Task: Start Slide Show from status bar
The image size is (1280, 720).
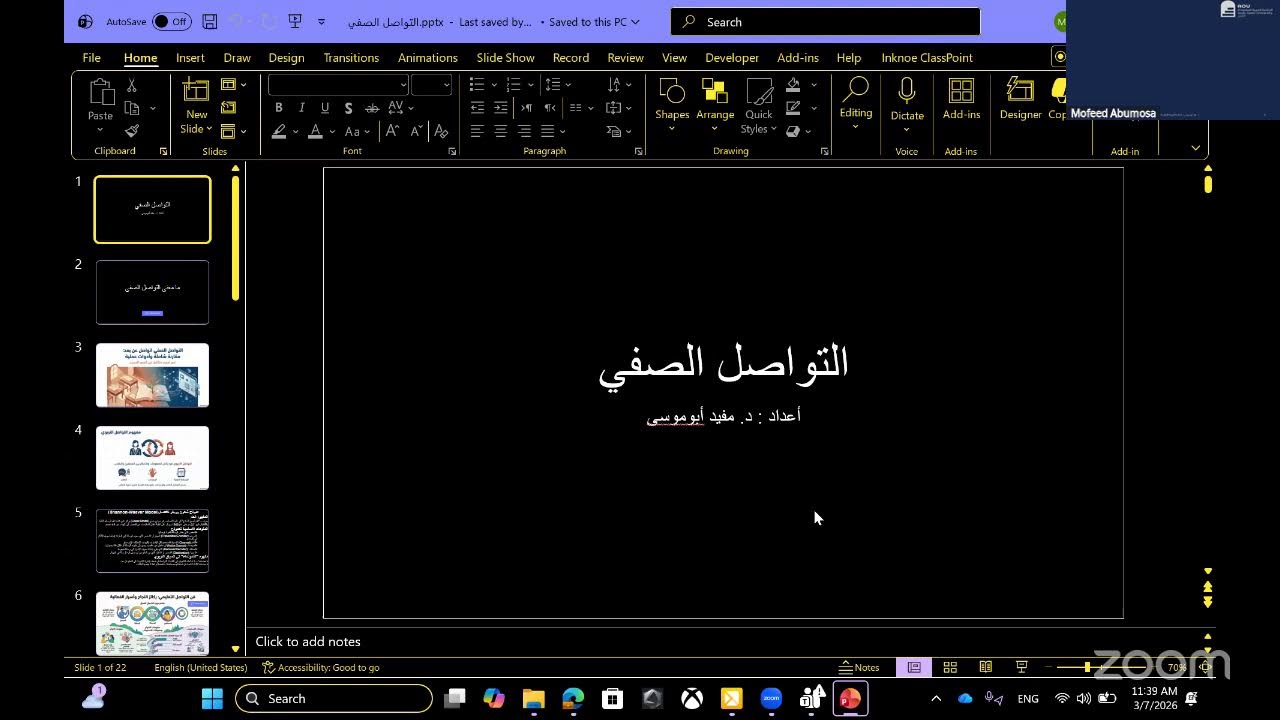Action: pyautogui.click(x=1021, y=667)
